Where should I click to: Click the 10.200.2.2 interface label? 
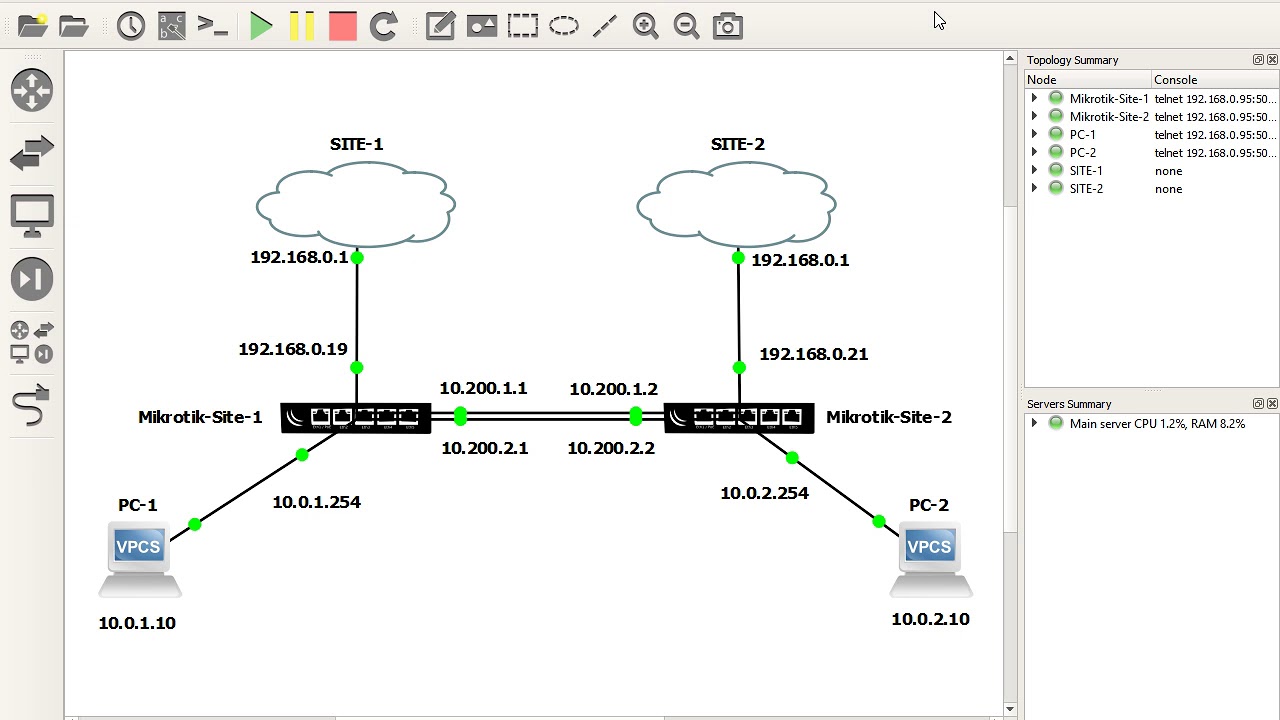(x=611, y=448)
